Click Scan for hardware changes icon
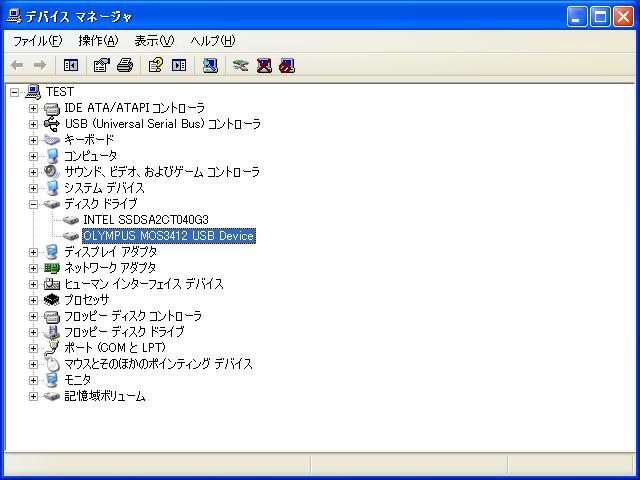 click(210, 65)
